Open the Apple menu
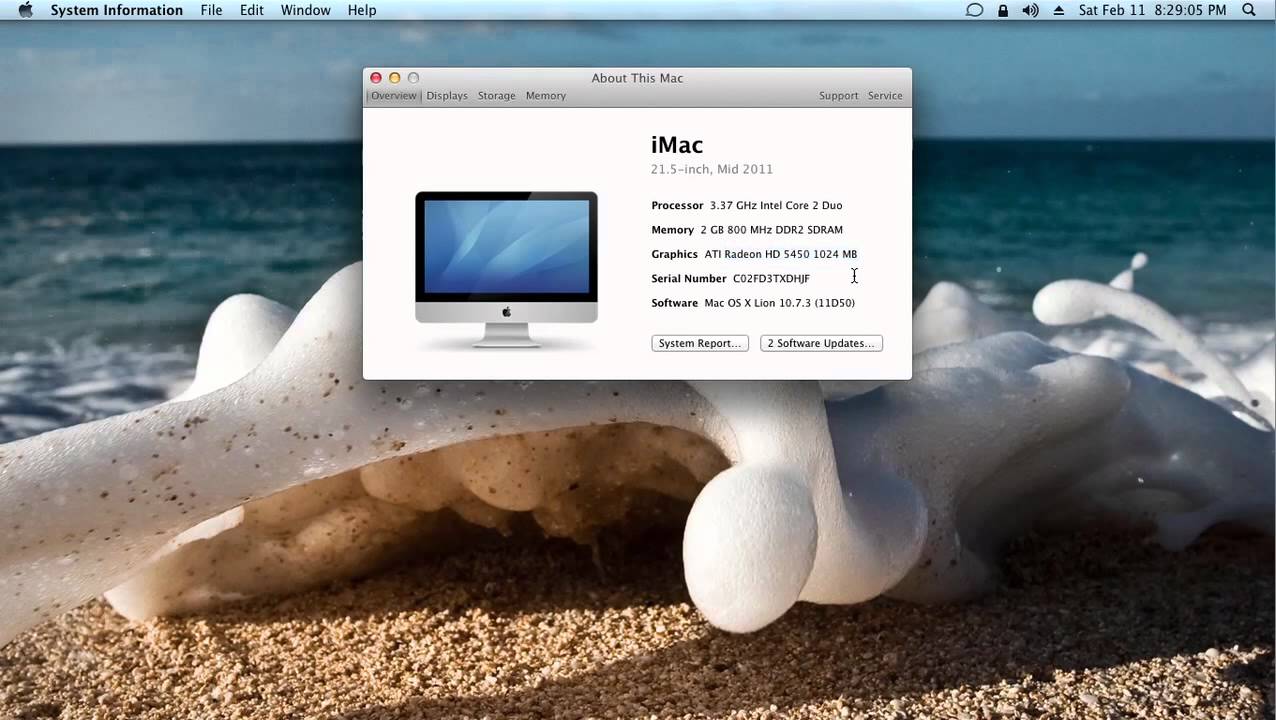Viewport: 1276px width, 720px height. click(25, 10)
